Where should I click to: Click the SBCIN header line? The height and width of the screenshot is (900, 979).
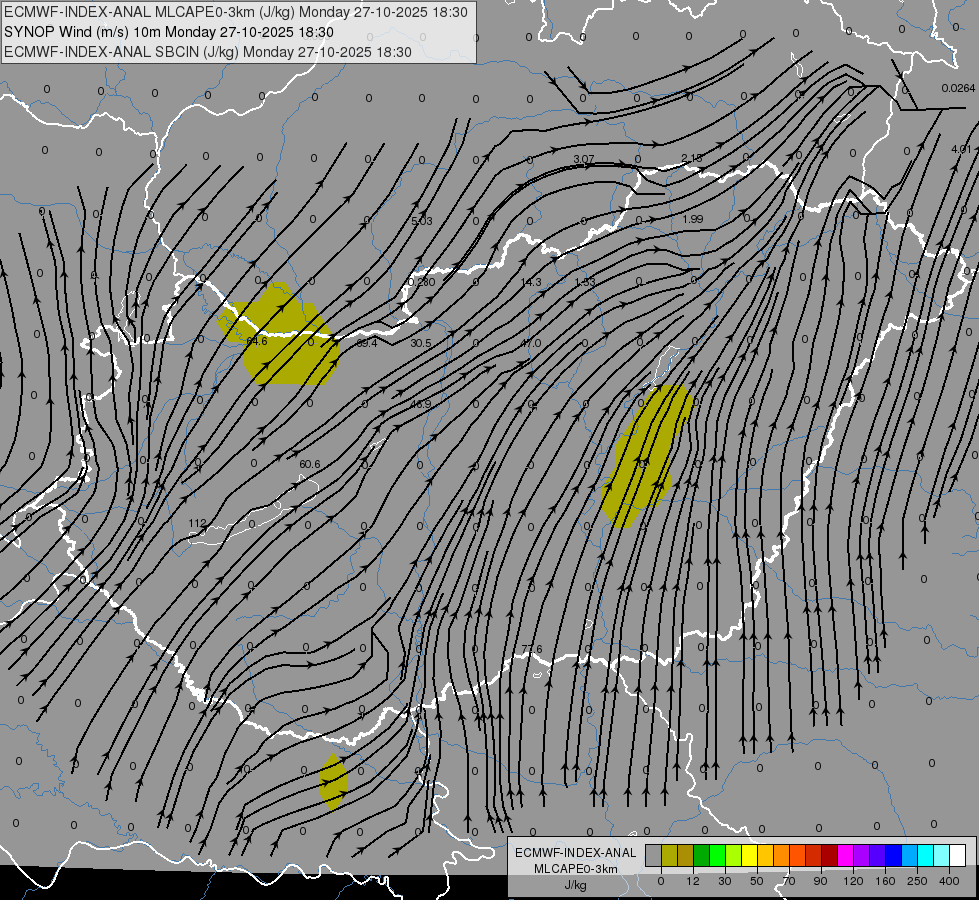(x=208, y=52)
